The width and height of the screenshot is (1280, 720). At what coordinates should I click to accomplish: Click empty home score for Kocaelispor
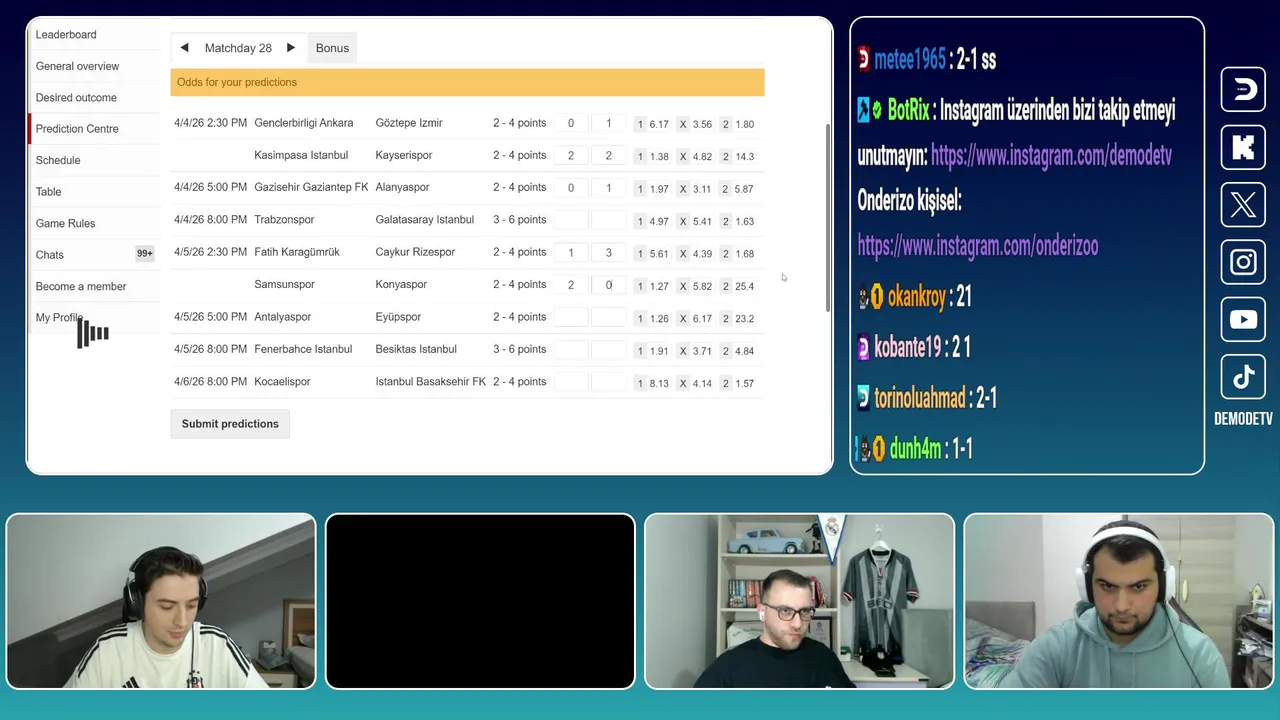[571, 382]
